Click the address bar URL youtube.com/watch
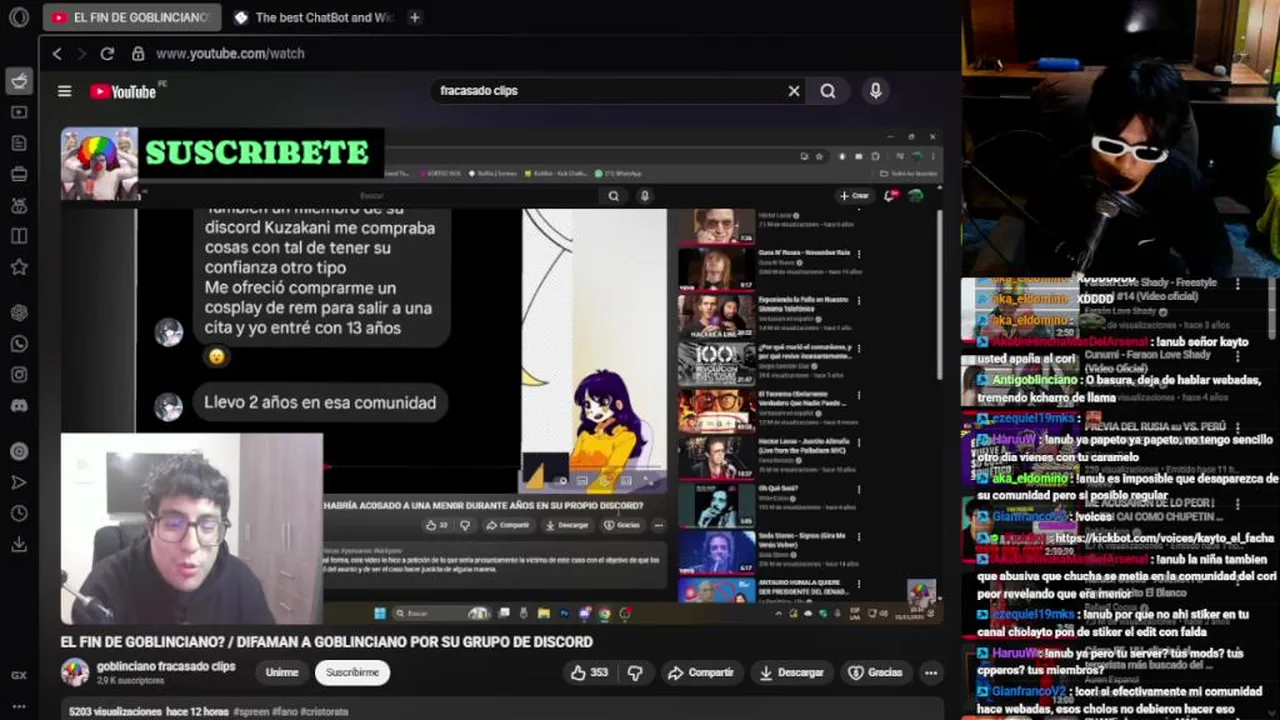This screenshot has height=720, width=1280. tap(230, 54)
